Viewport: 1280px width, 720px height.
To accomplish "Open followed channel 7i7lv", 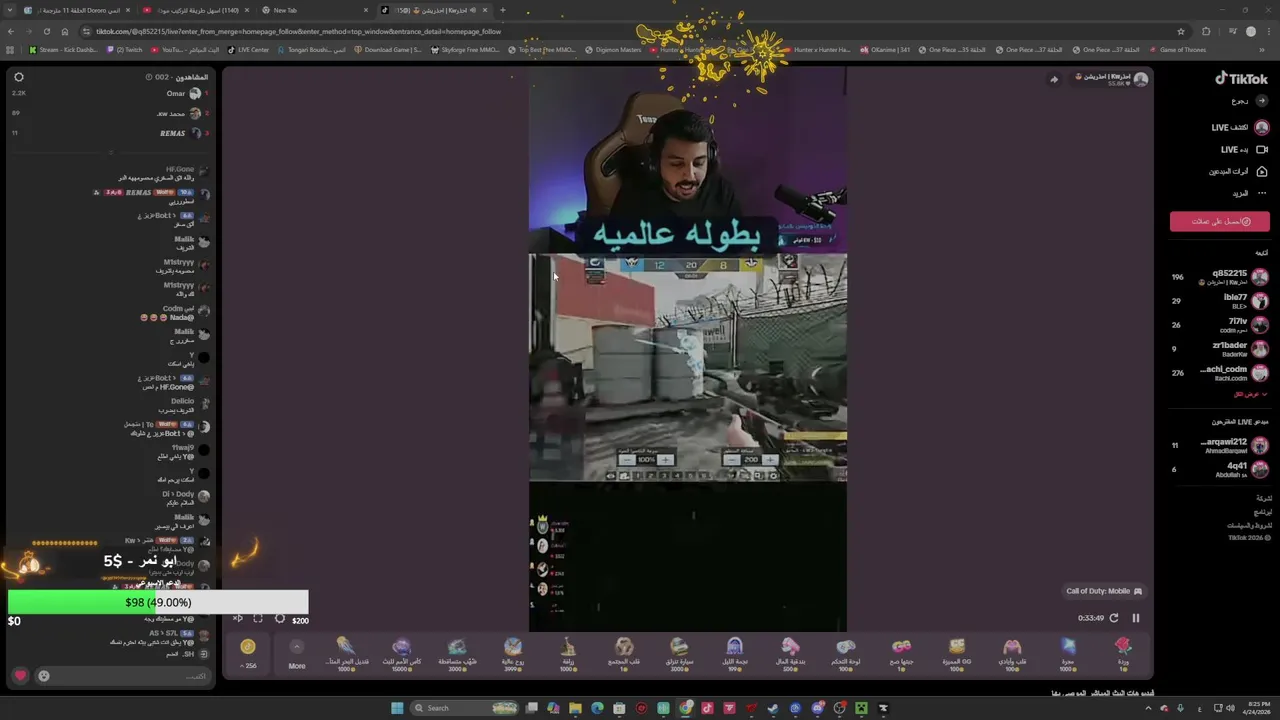I will coord(1220,325).
